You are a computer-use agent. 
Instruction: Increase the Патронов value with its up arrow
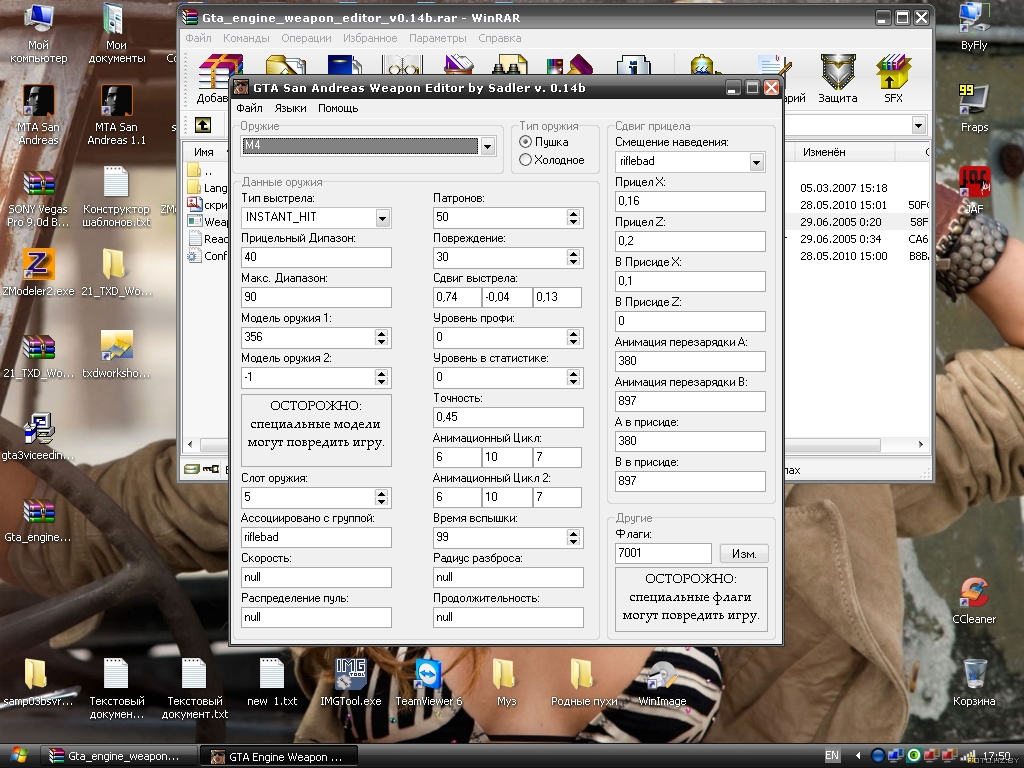pyautogui.click(x=573, y=213)
